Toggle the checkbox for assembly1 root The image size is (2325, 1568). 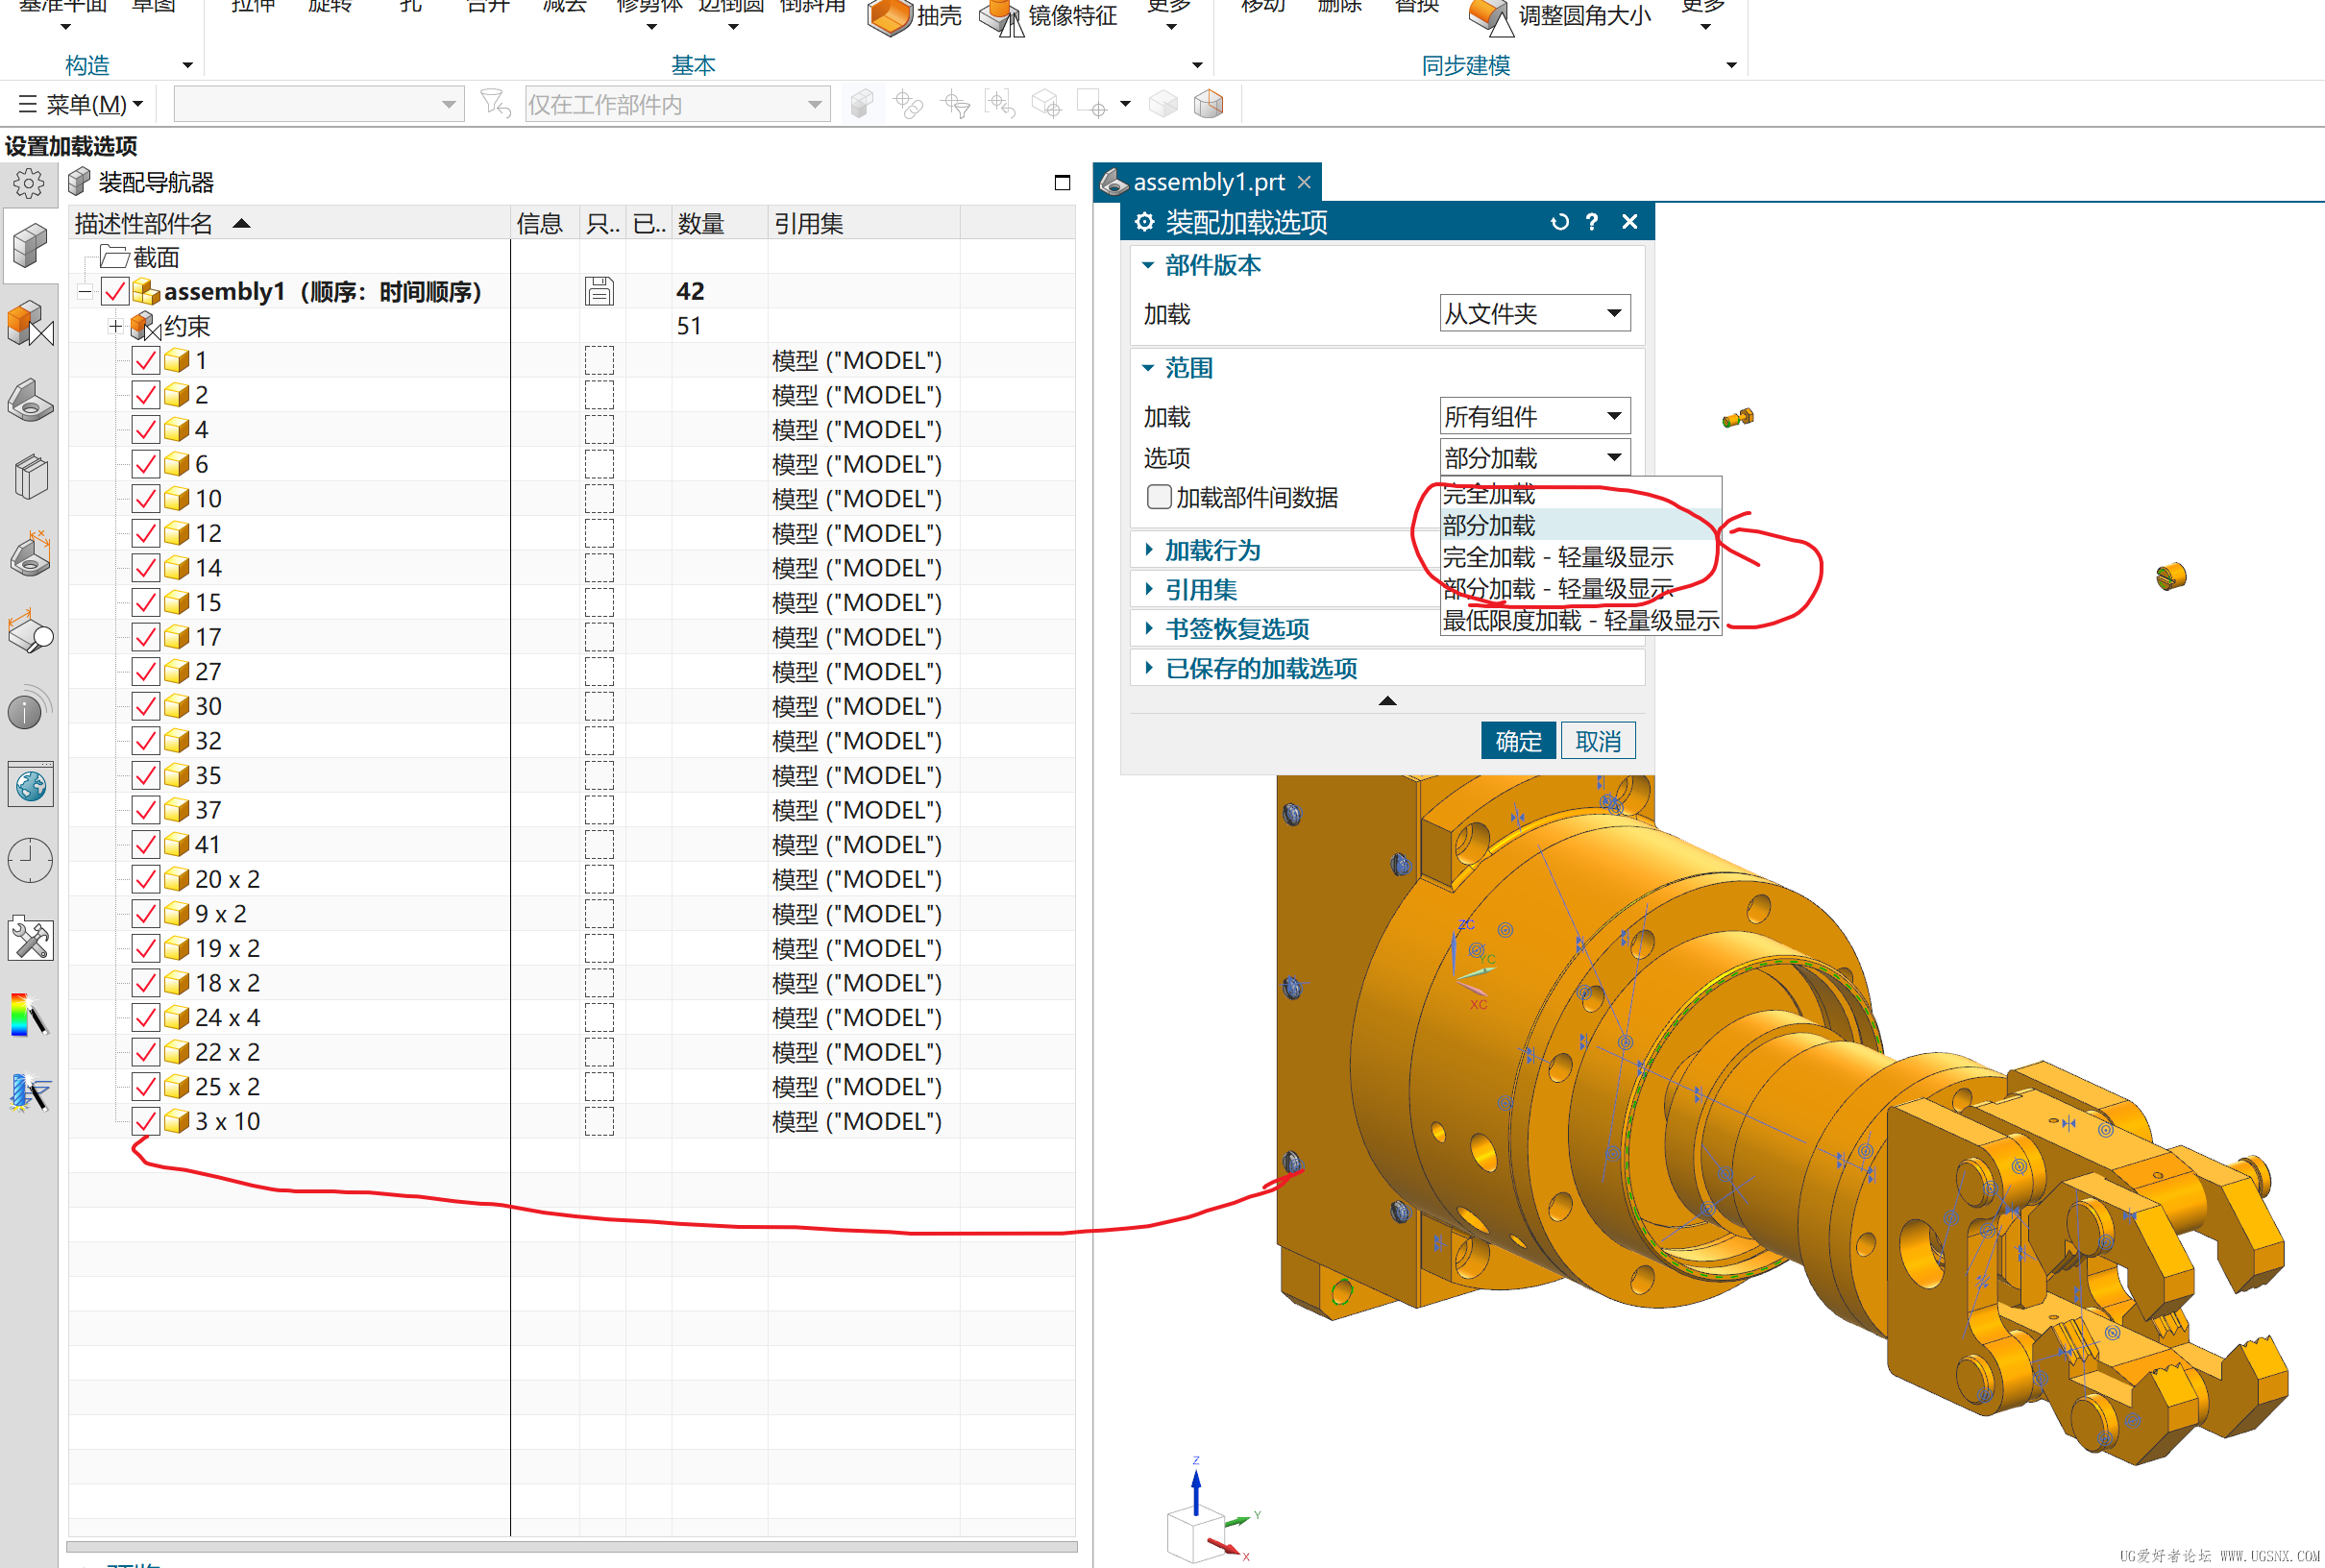tap(115, 292)
